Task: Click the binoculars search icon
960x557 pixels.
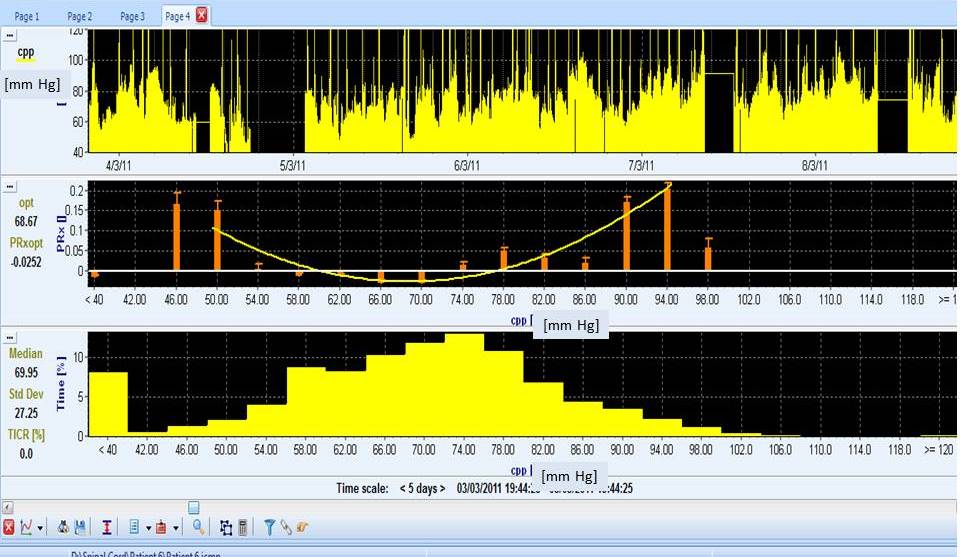Action: click(x=63, y=527)
